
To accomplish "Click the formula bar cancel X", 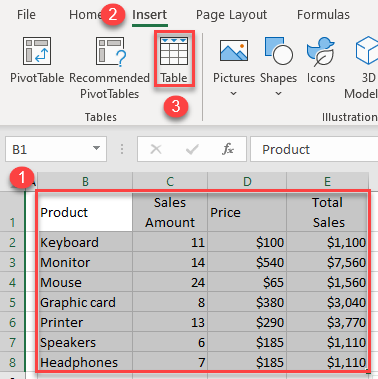I will [x=156, y=149].
